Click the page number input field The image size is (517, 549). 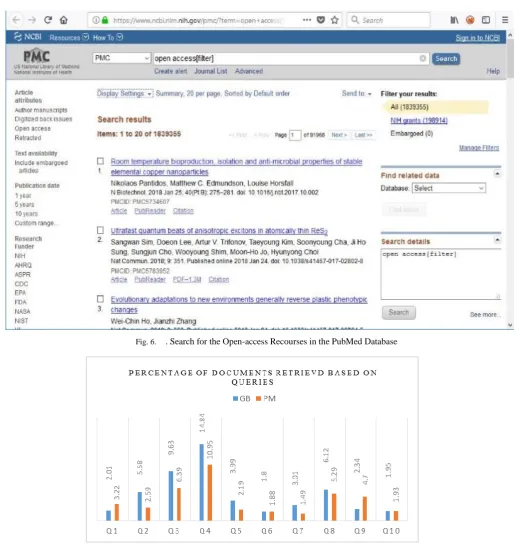click(295, 135)
